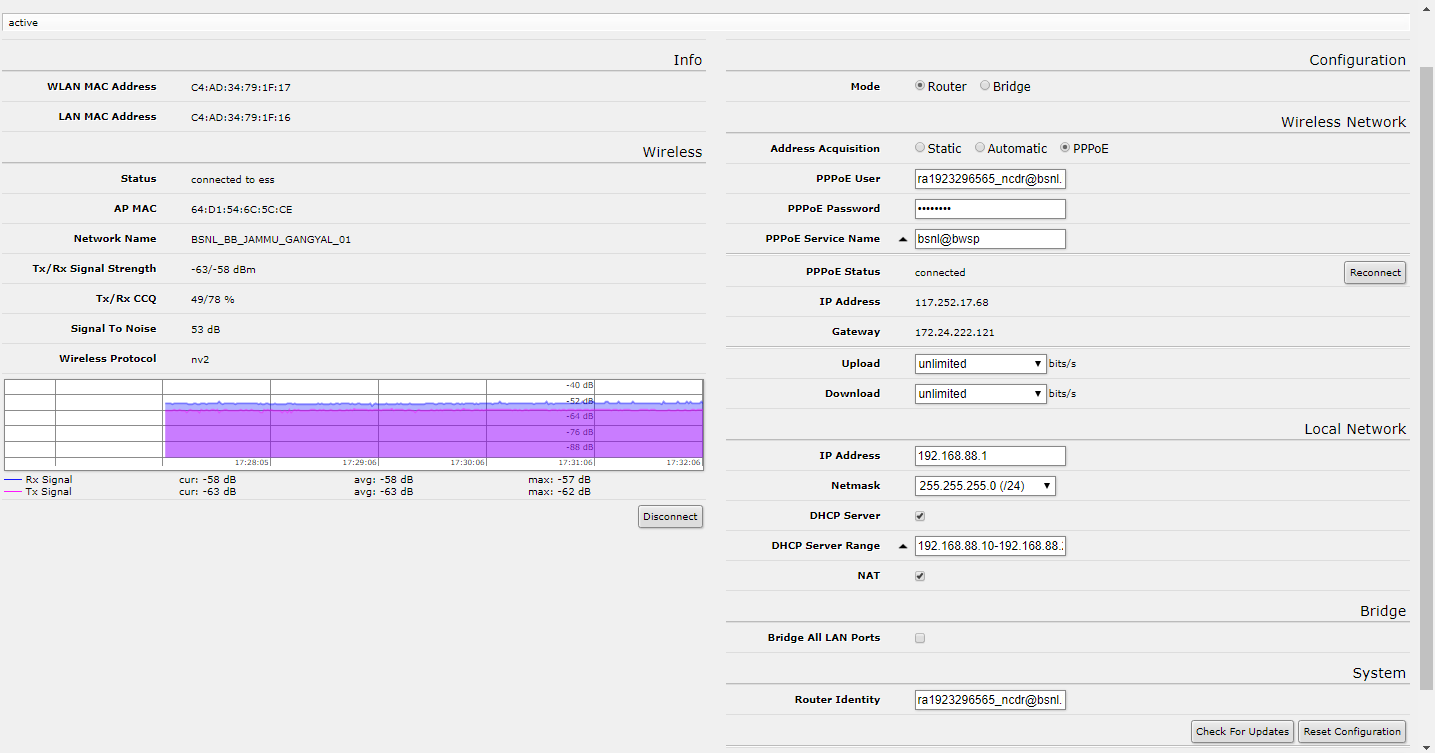Screen dimensions: 1435x753
Task: Choose Automatic address acquisition
Action: click(x=980, y=147)
